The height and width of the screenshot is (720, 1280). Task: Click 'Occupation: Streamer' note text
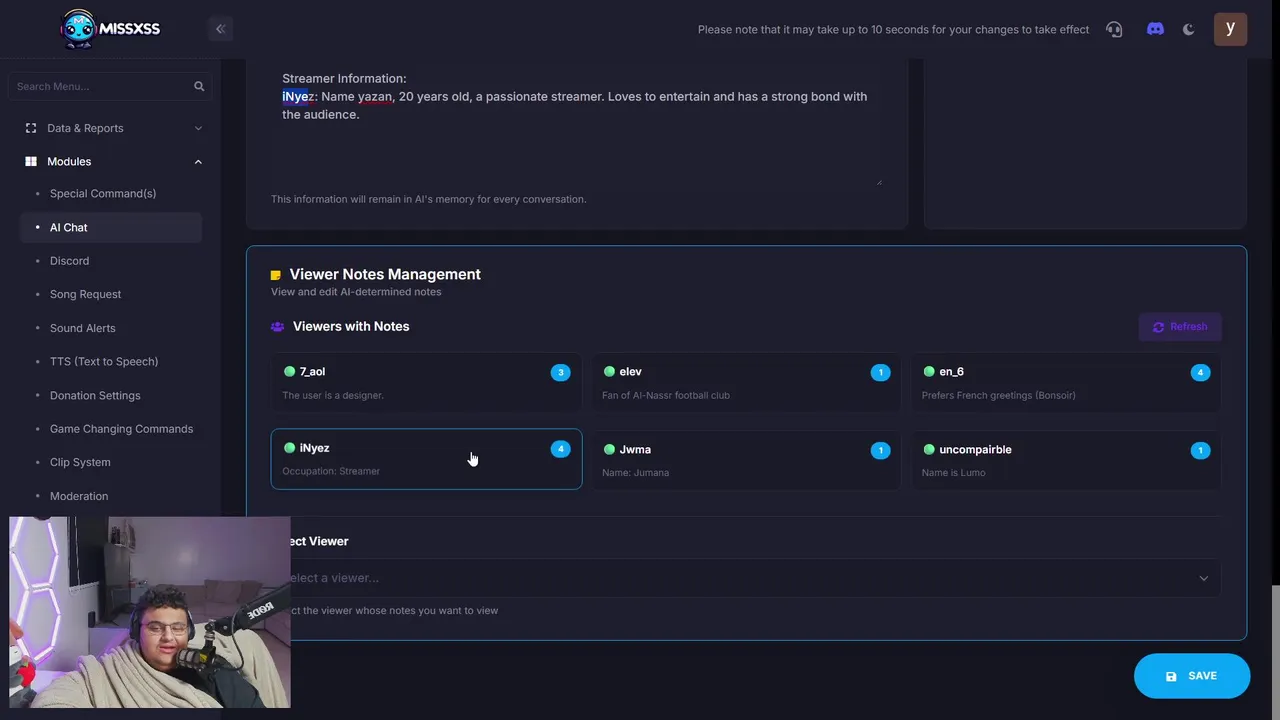(x=331, y=471)
